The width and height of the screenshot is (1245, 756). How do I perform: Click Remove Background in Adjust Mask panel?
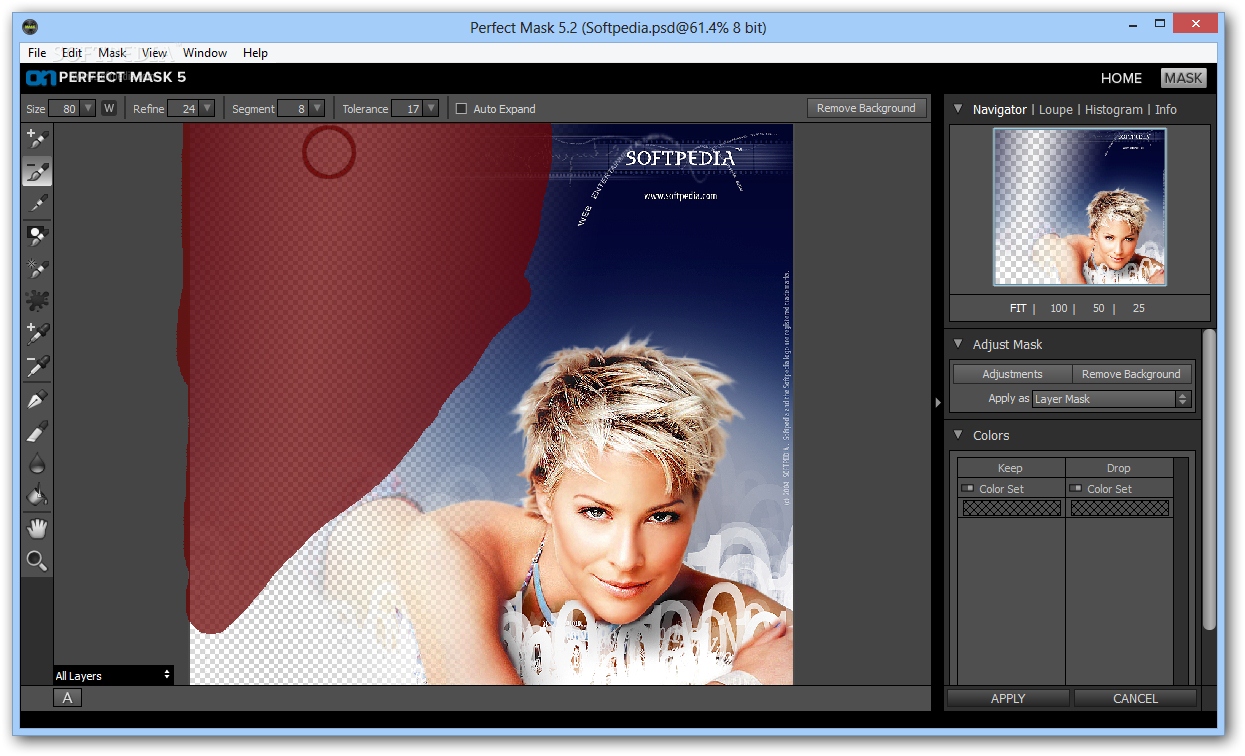[1131, 374]
